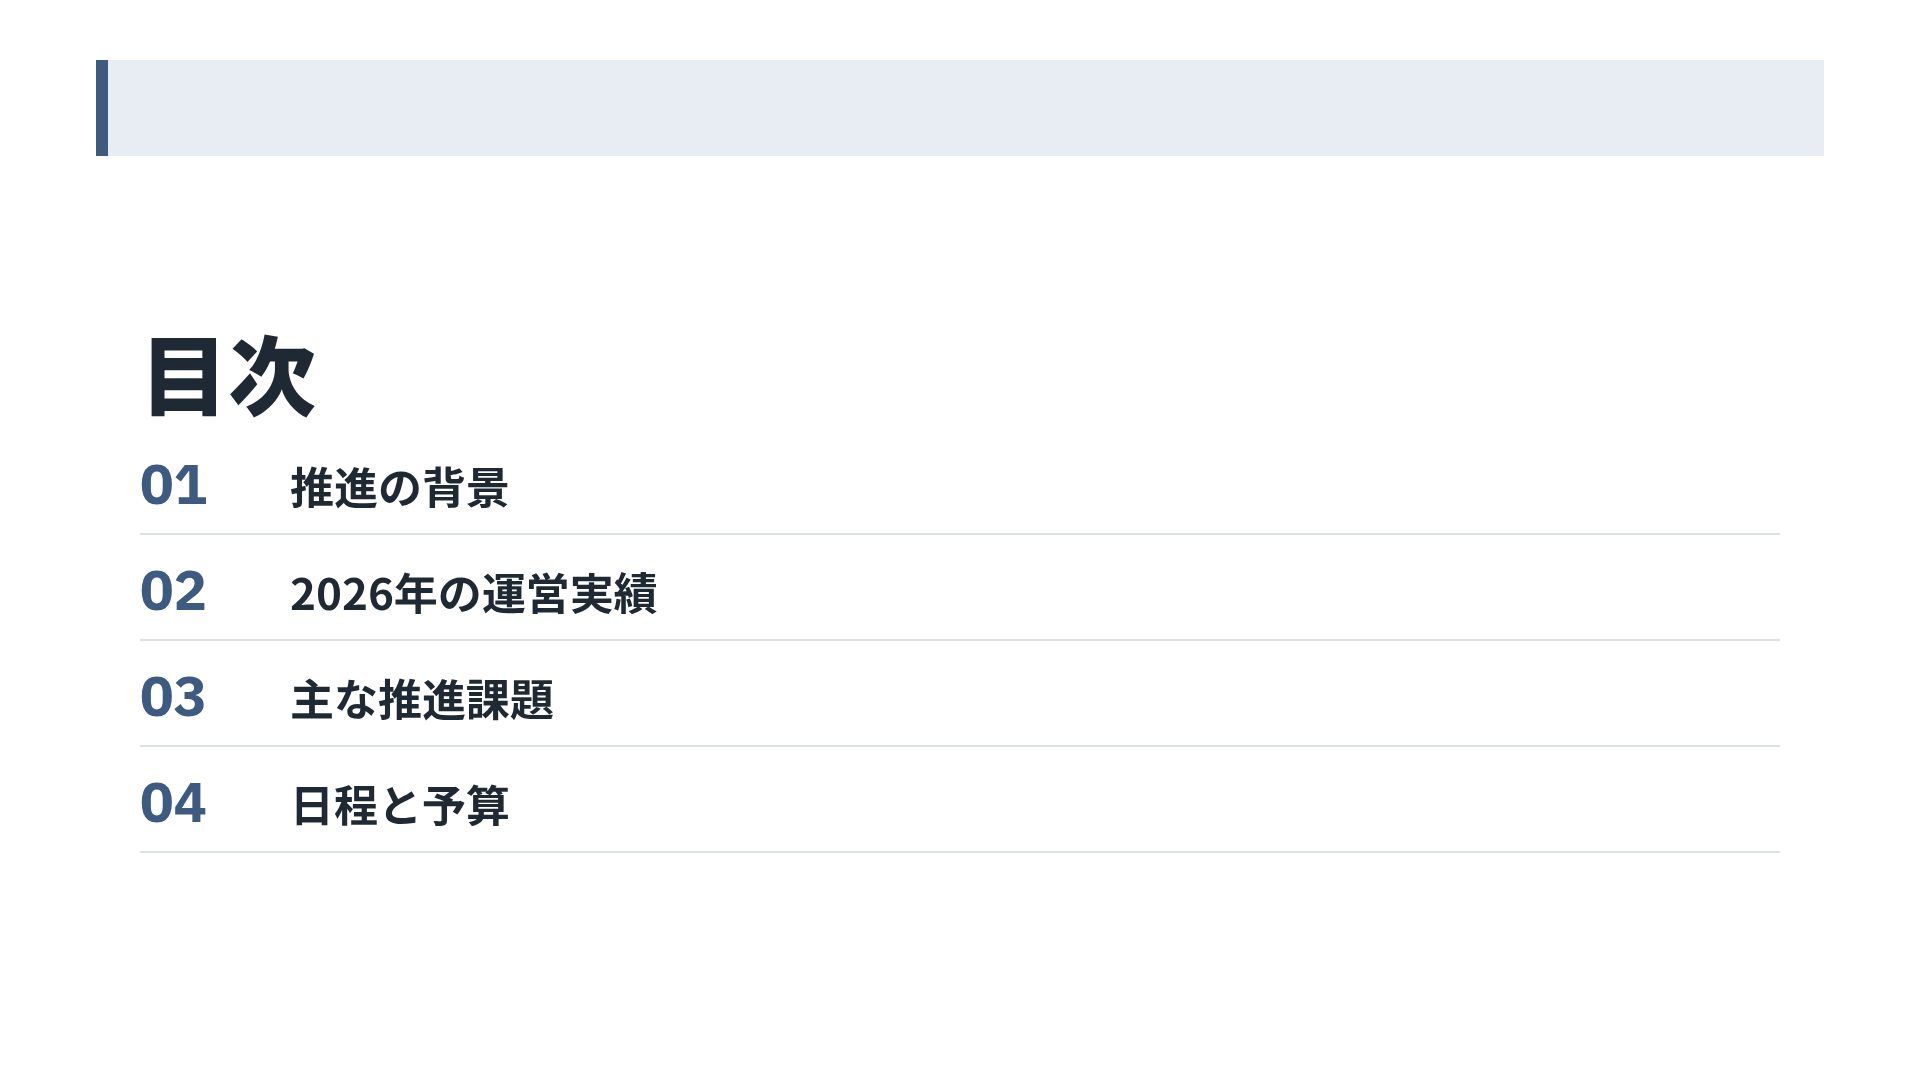The height and width of the screenshot is (1080, 1920).
Task: Select the number 01
Action: pos(173,486)
